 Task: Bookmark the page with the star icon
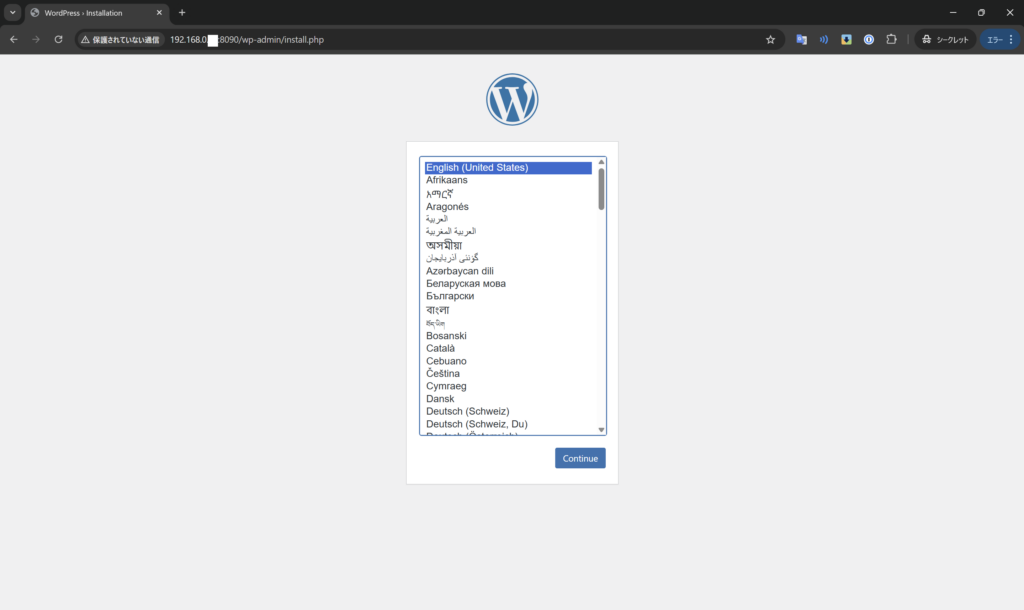(x=770, y=39)
